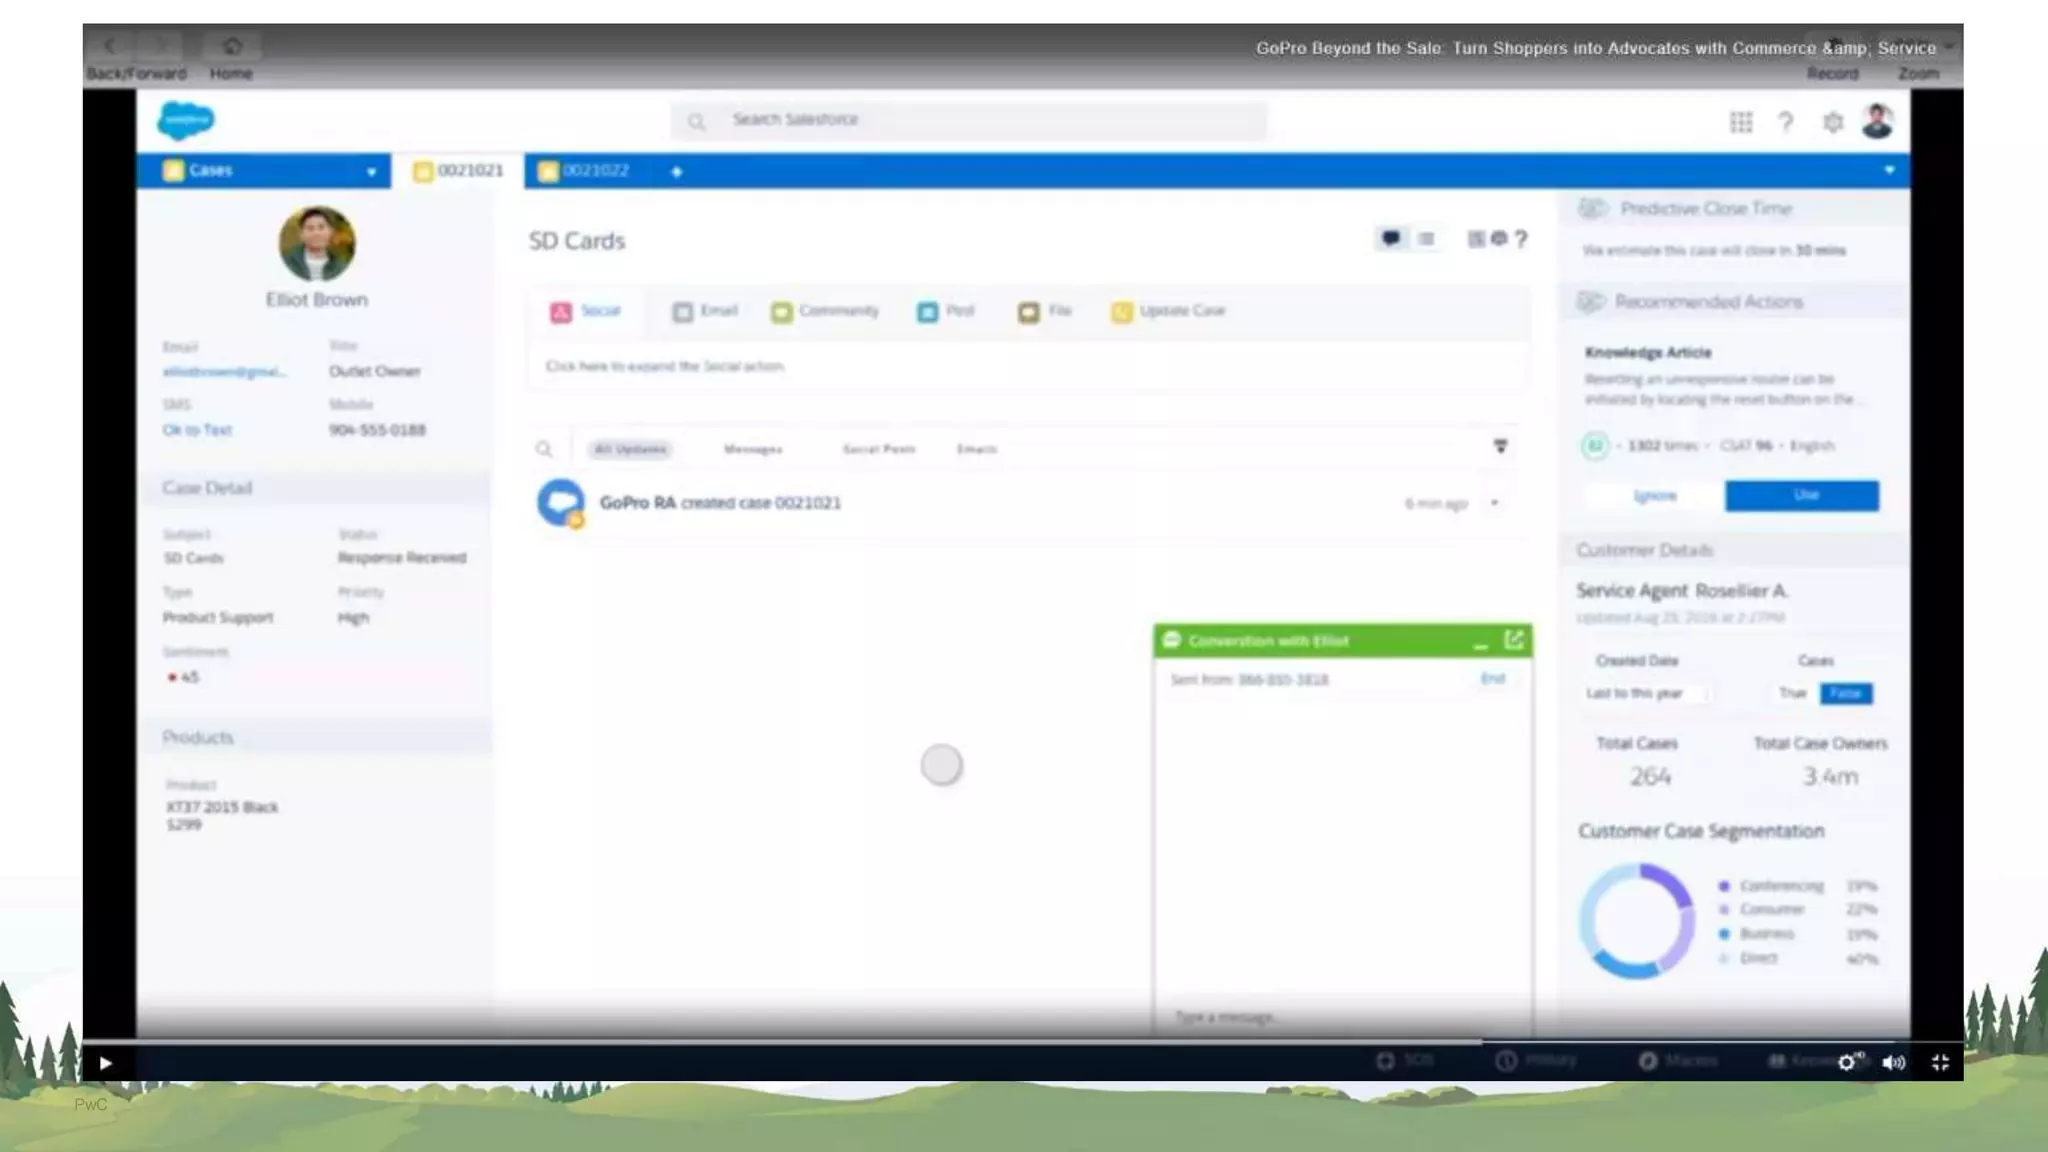Image resolution: width=2048 pixels, height=1152 pixels.
Task: Select the True toggle under Cases
Action: [x=1793, y=693]
